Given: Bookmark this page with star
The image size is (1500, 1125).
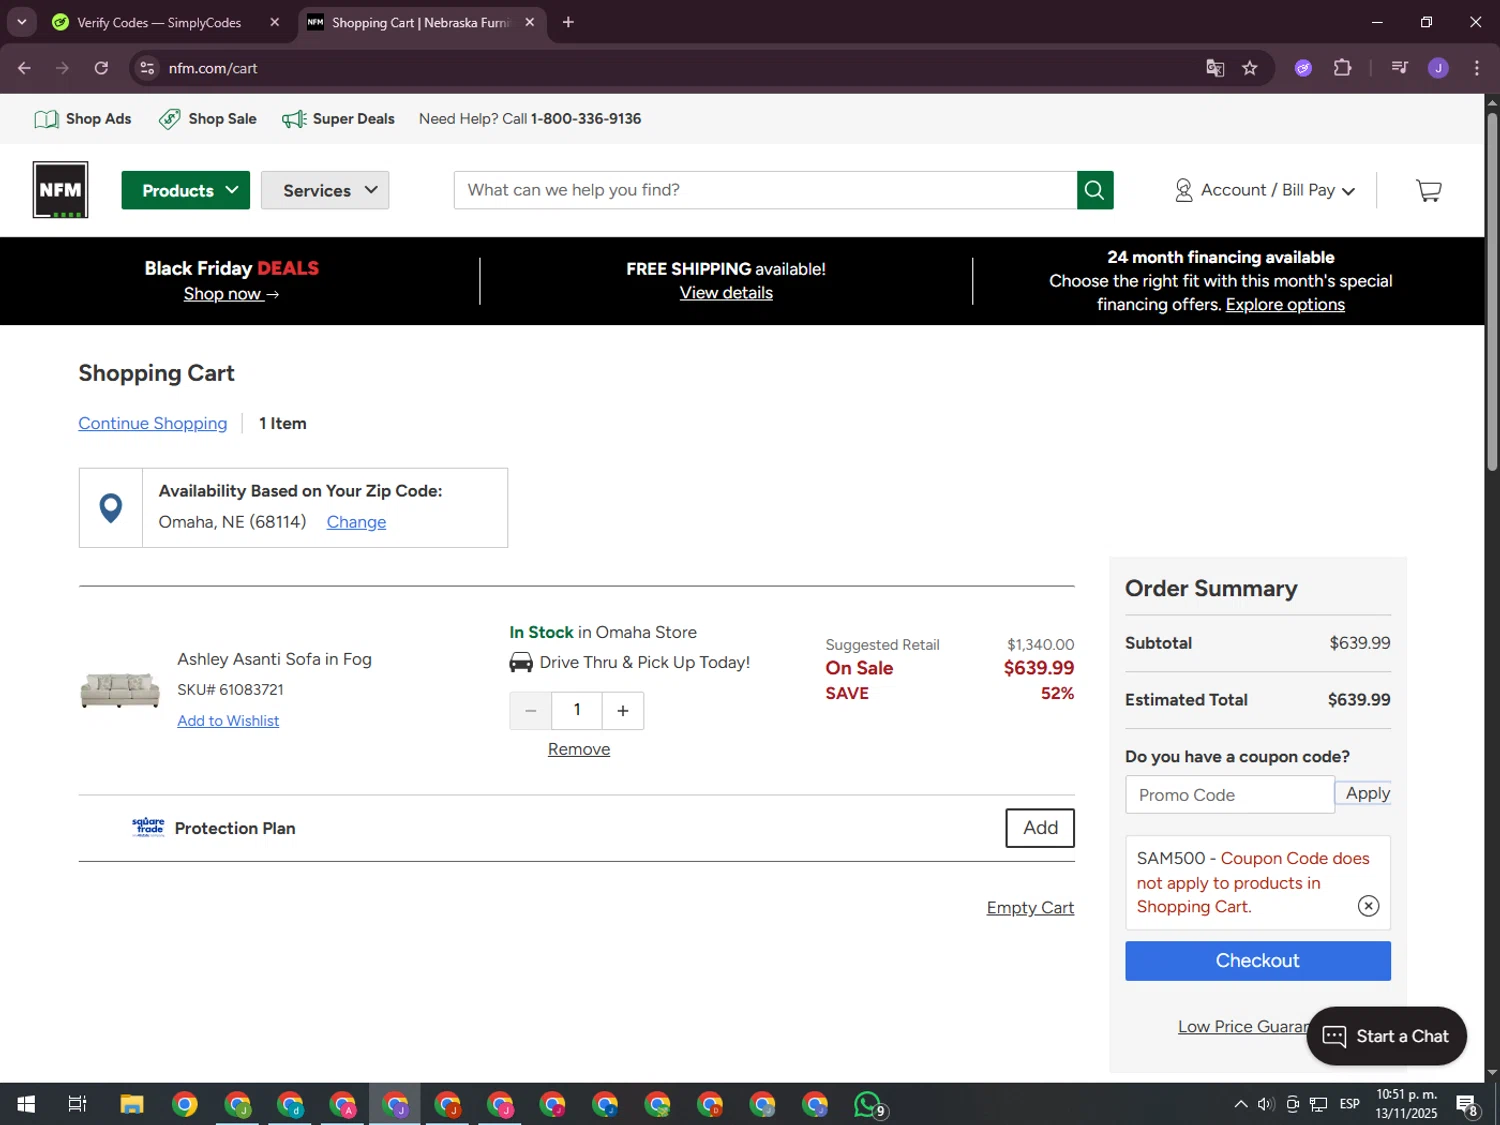Looking at the screenshot, I should tap(1250, 68).
